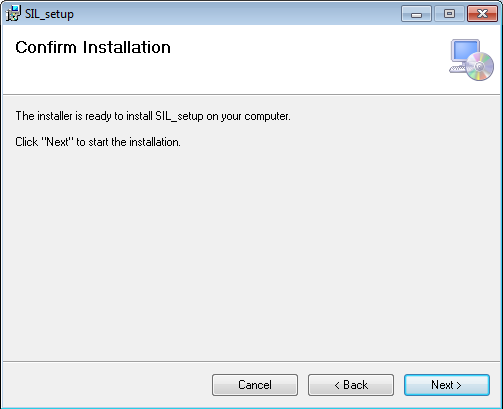503x409 pixels.
Task: Click the SIL_setup title bar text
Action: (49, 14)
